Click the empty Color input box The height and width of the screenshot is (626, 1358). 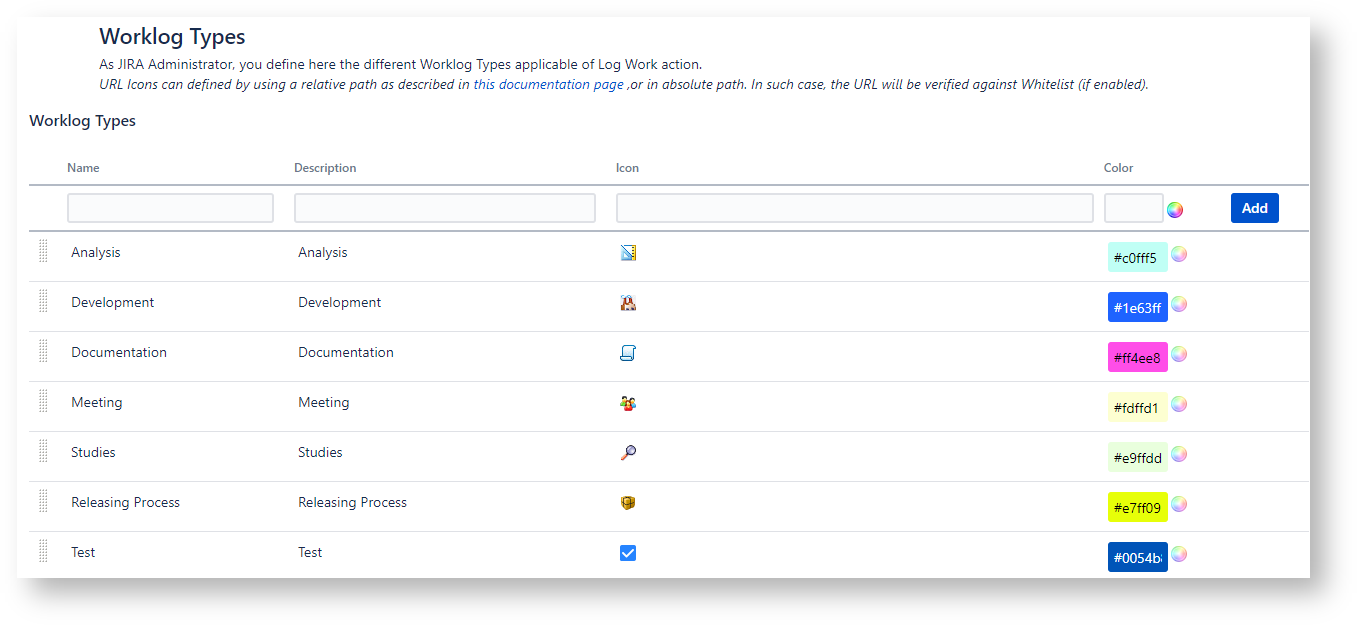[x=1133, y=208]
